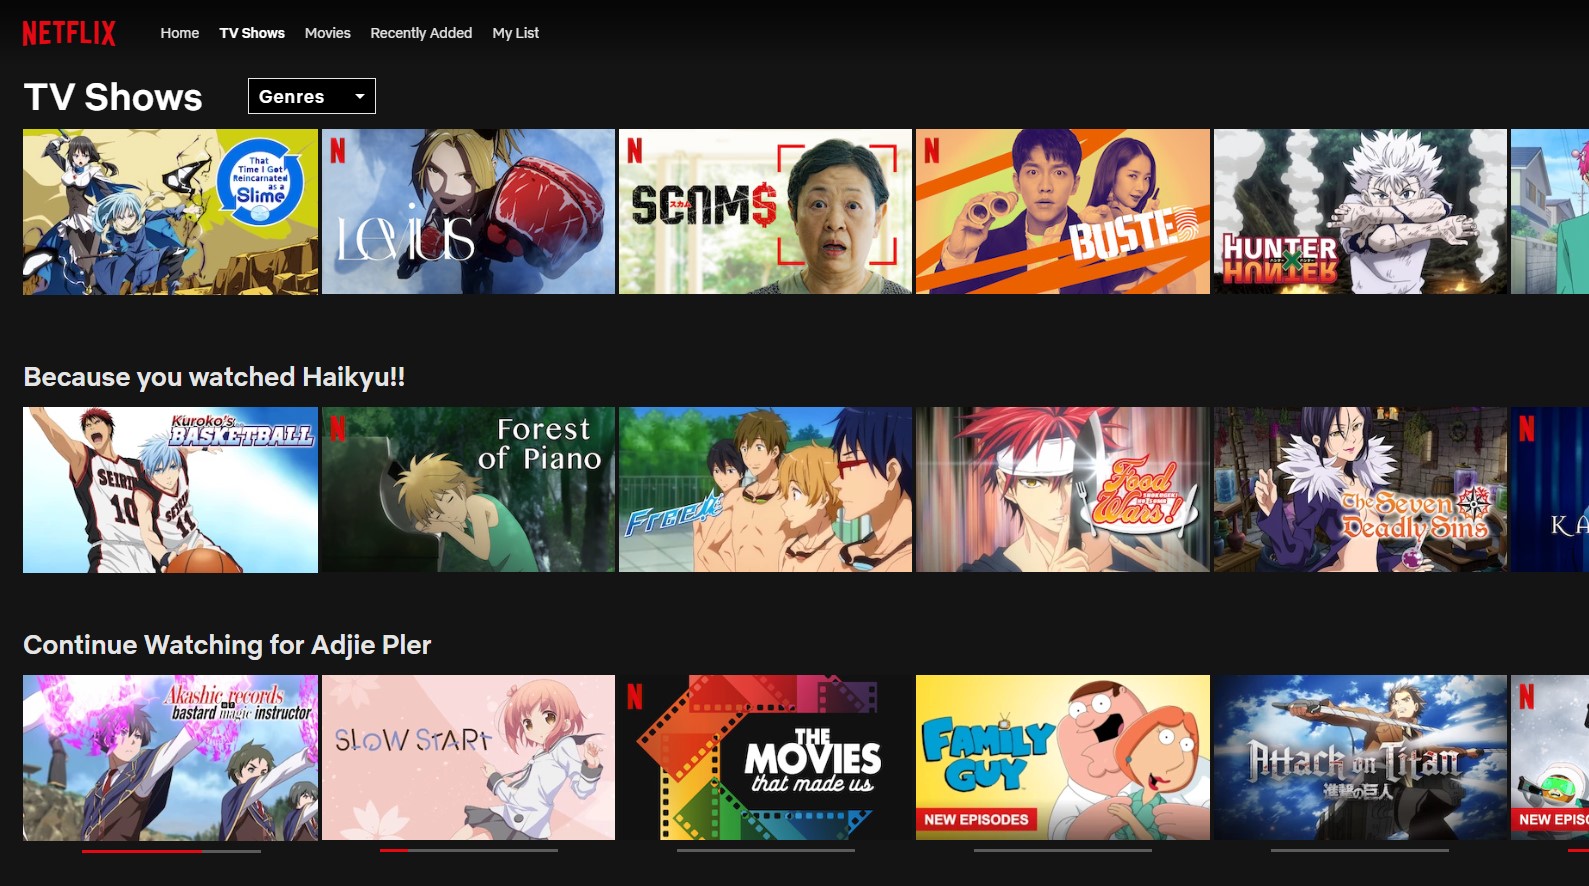Image resolution: width=1589 pixels, height=886 pixels.
Task: Resume Attack on Titan
Action: tap(1360, 757)
